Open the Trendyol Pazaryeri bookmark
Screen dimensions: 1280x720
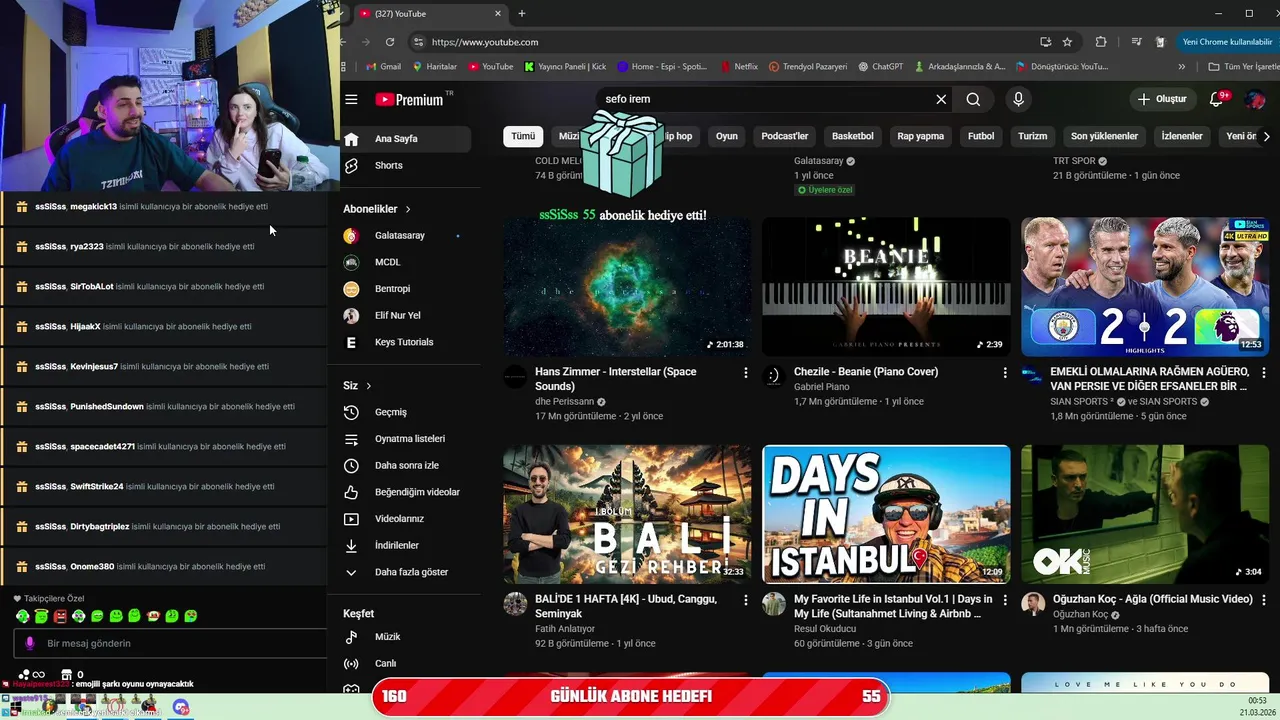tap(808, 67)
